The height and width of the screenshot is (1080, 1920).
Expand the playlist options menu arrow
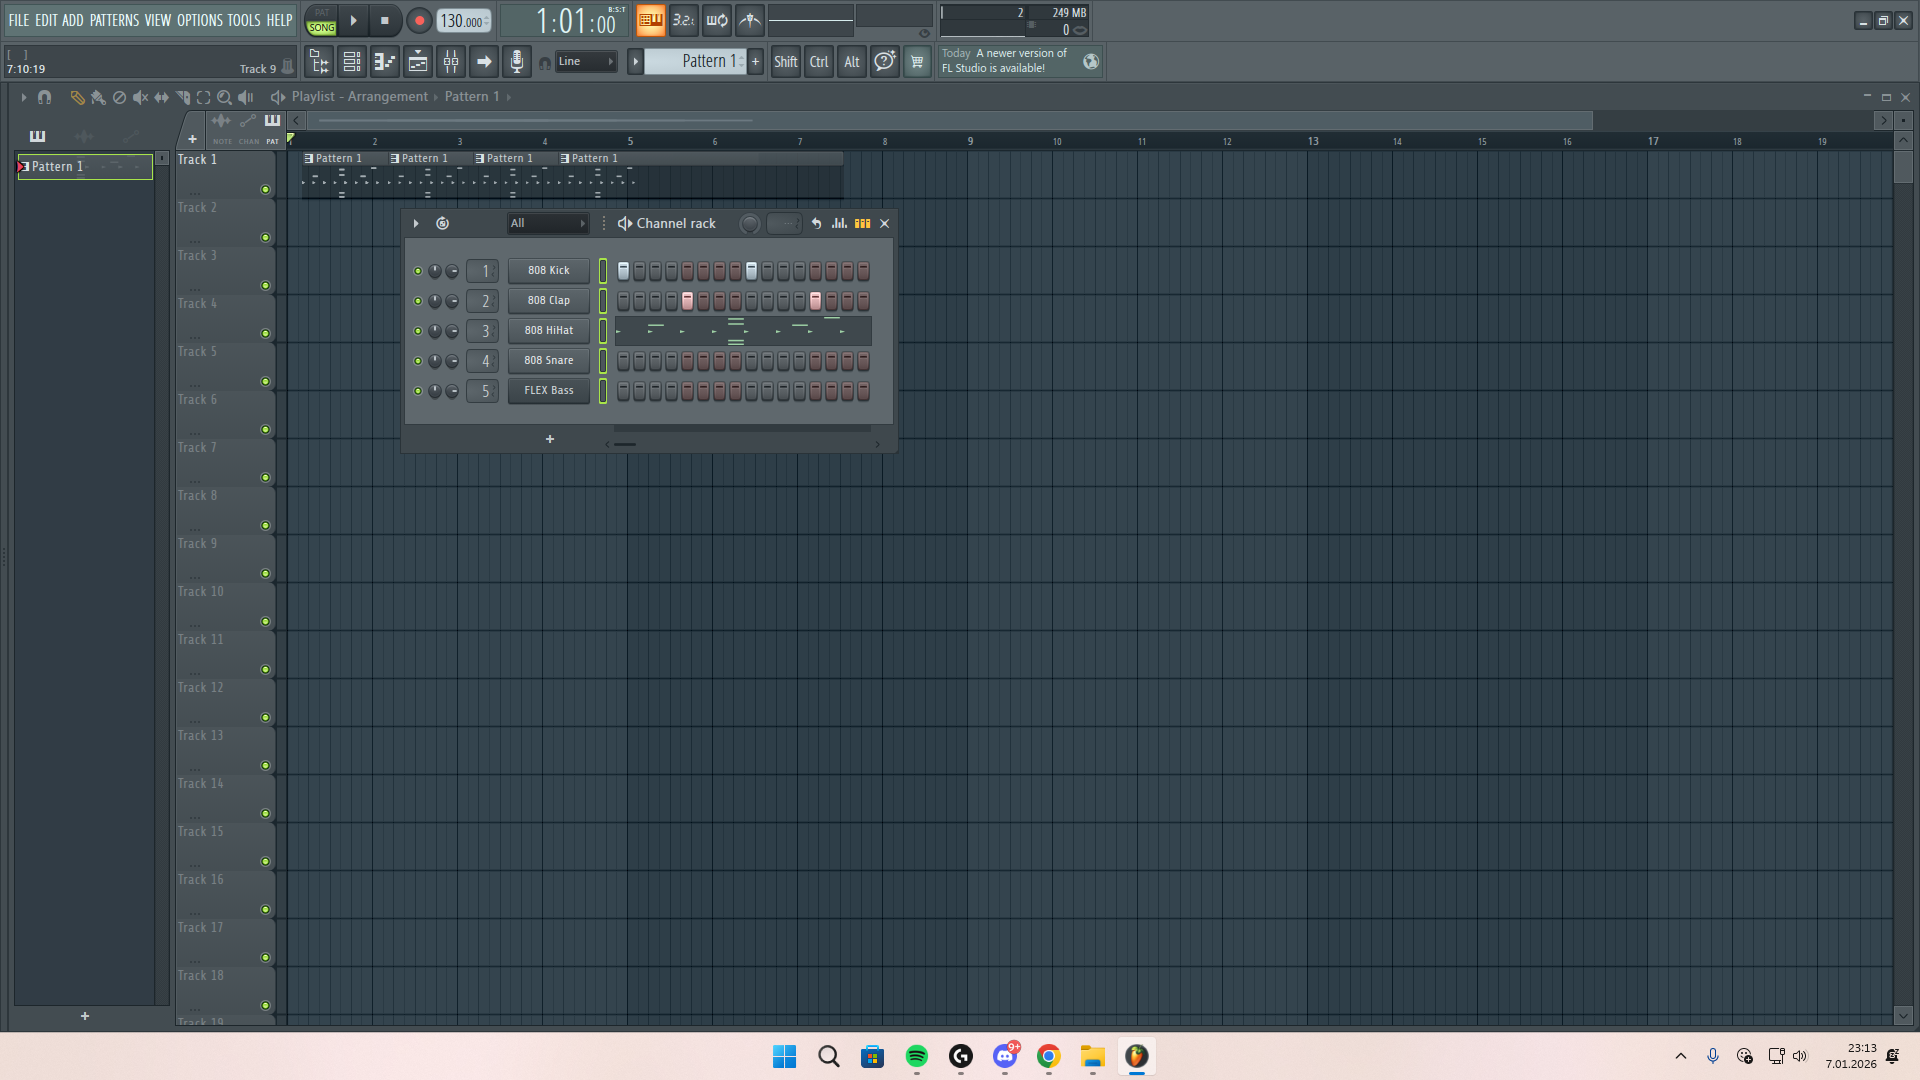[x=23, y=97]
